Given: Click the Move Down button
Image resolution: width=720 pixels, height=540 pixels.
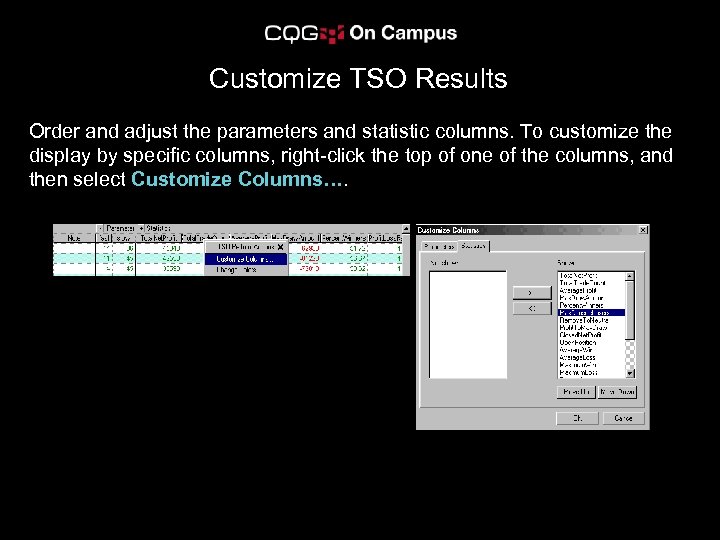Looking at the screenshot, I should tap(617, 392).
